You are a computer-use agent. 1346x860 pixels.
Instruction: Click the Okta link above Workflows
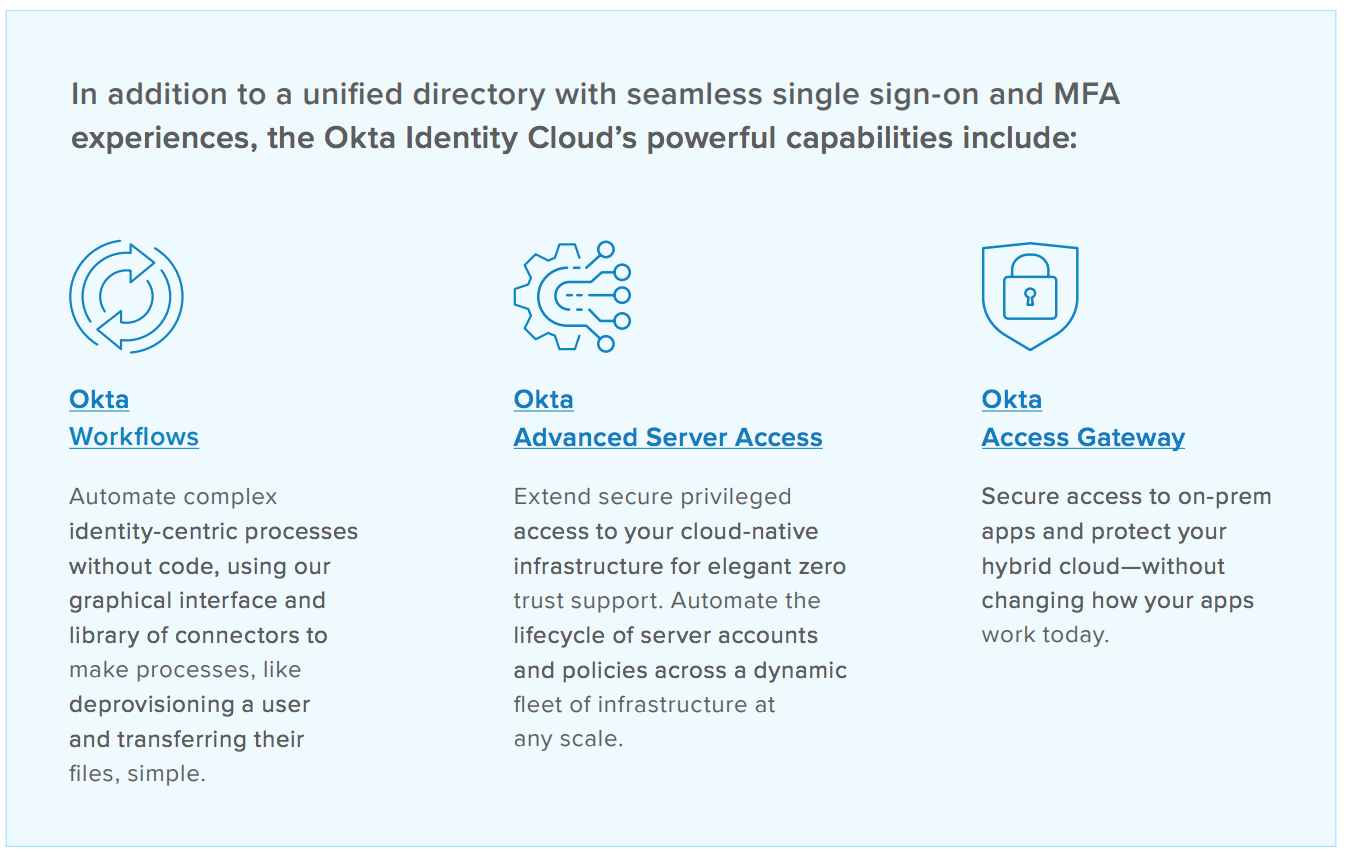[x=99, y=399]
